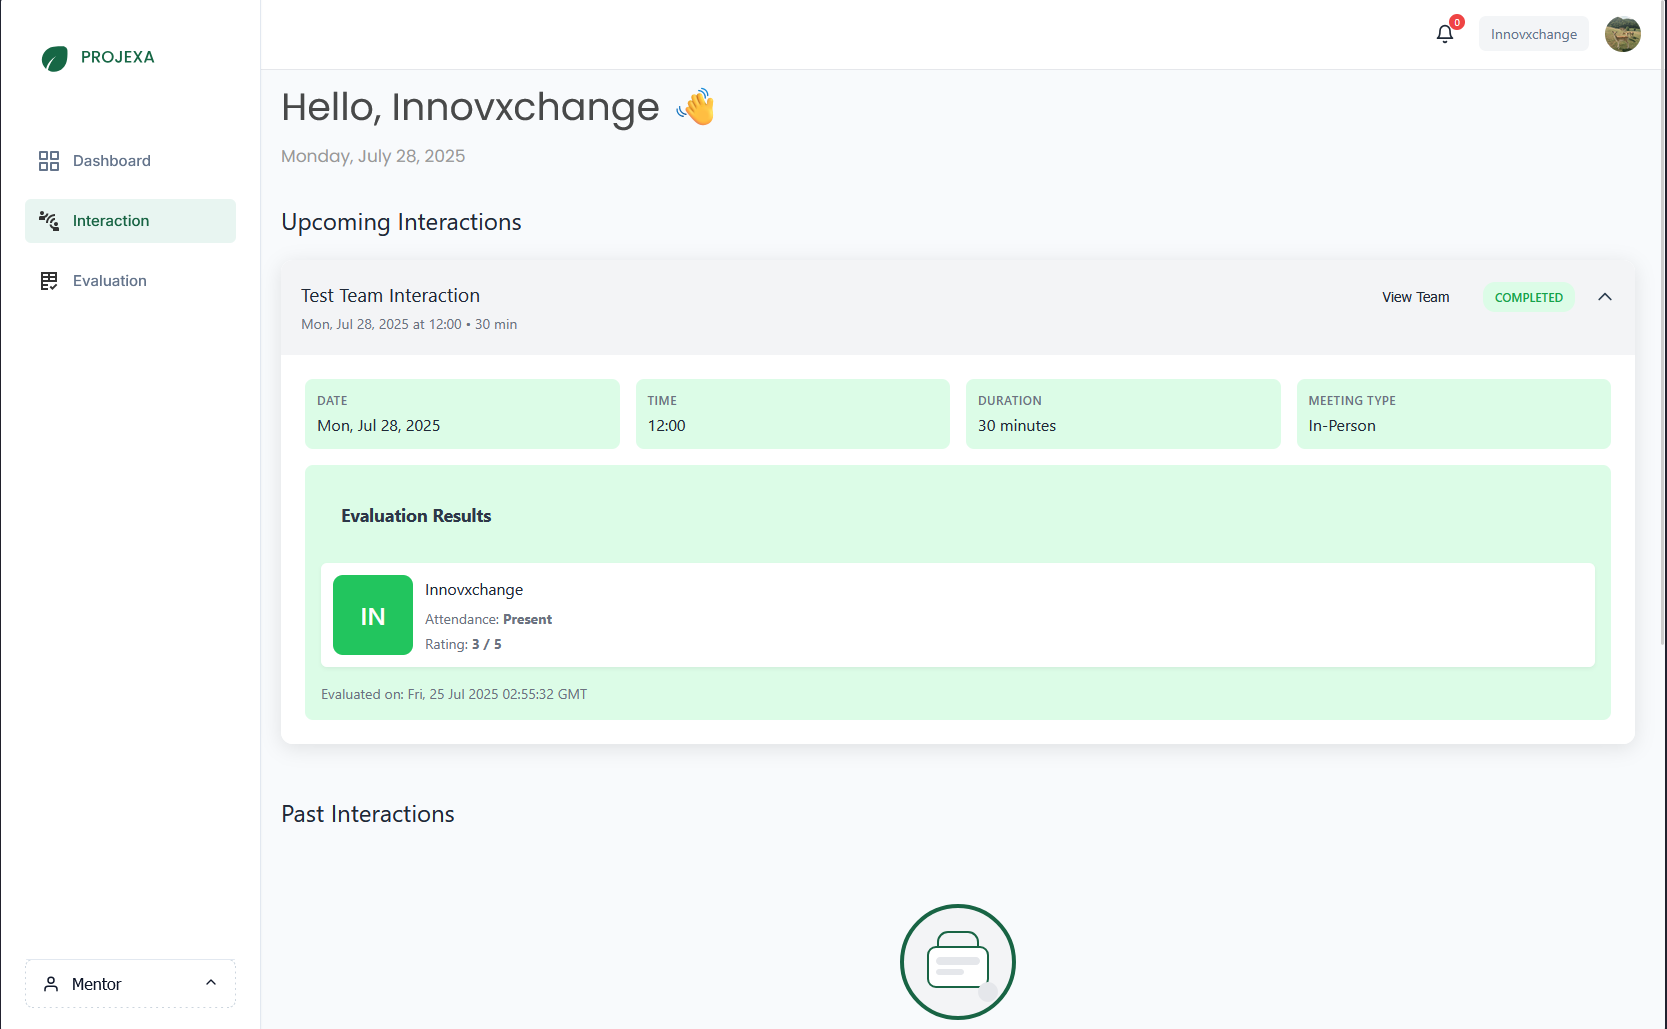Click the notification count badge showing zero
This screenshot has width=1667, height=1029.
[1456, 21]
